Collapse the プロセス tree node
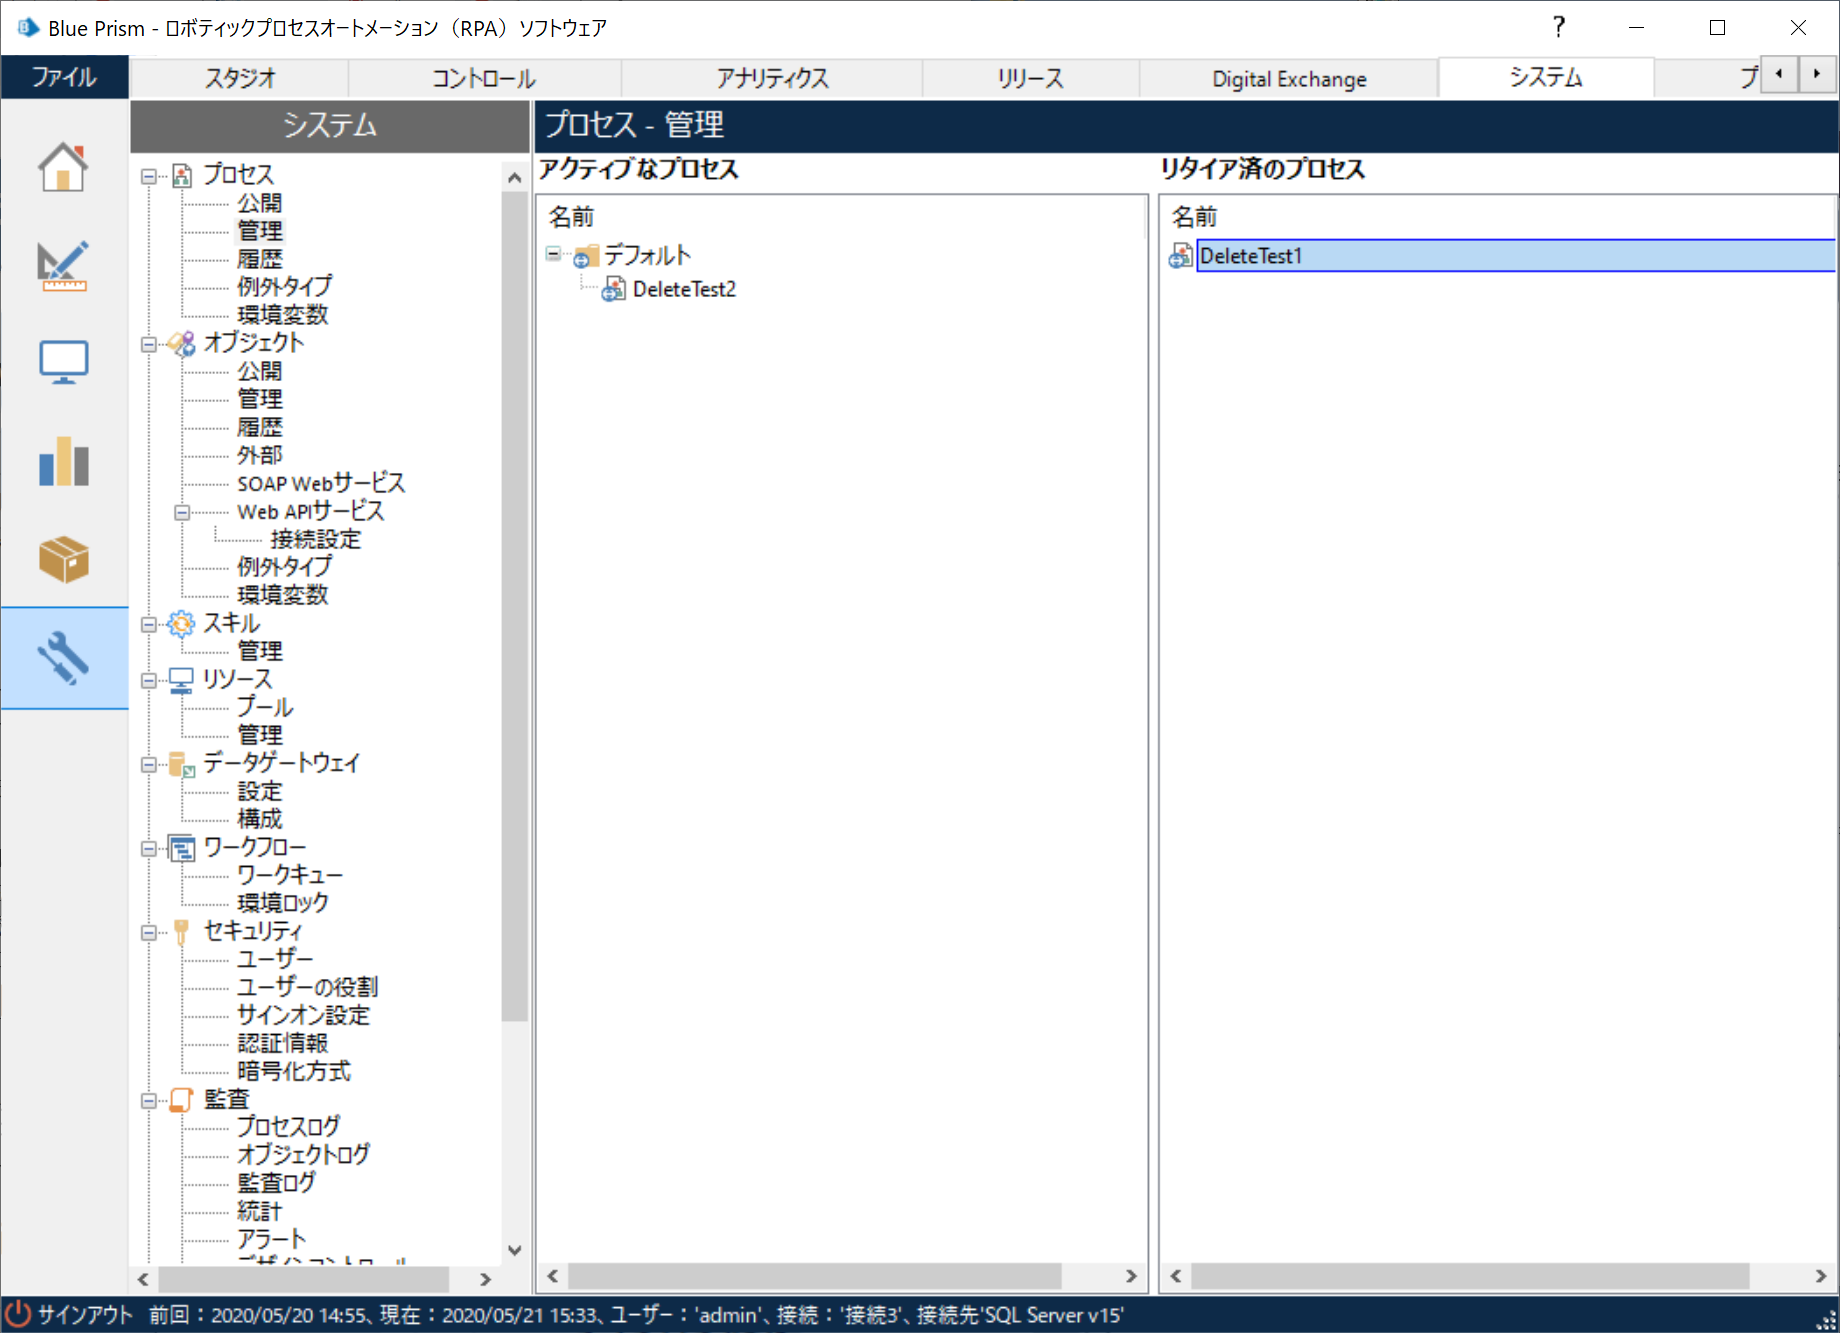Screen dimensions: 1840x1333 pyautogui.click(x=150, y=174)
